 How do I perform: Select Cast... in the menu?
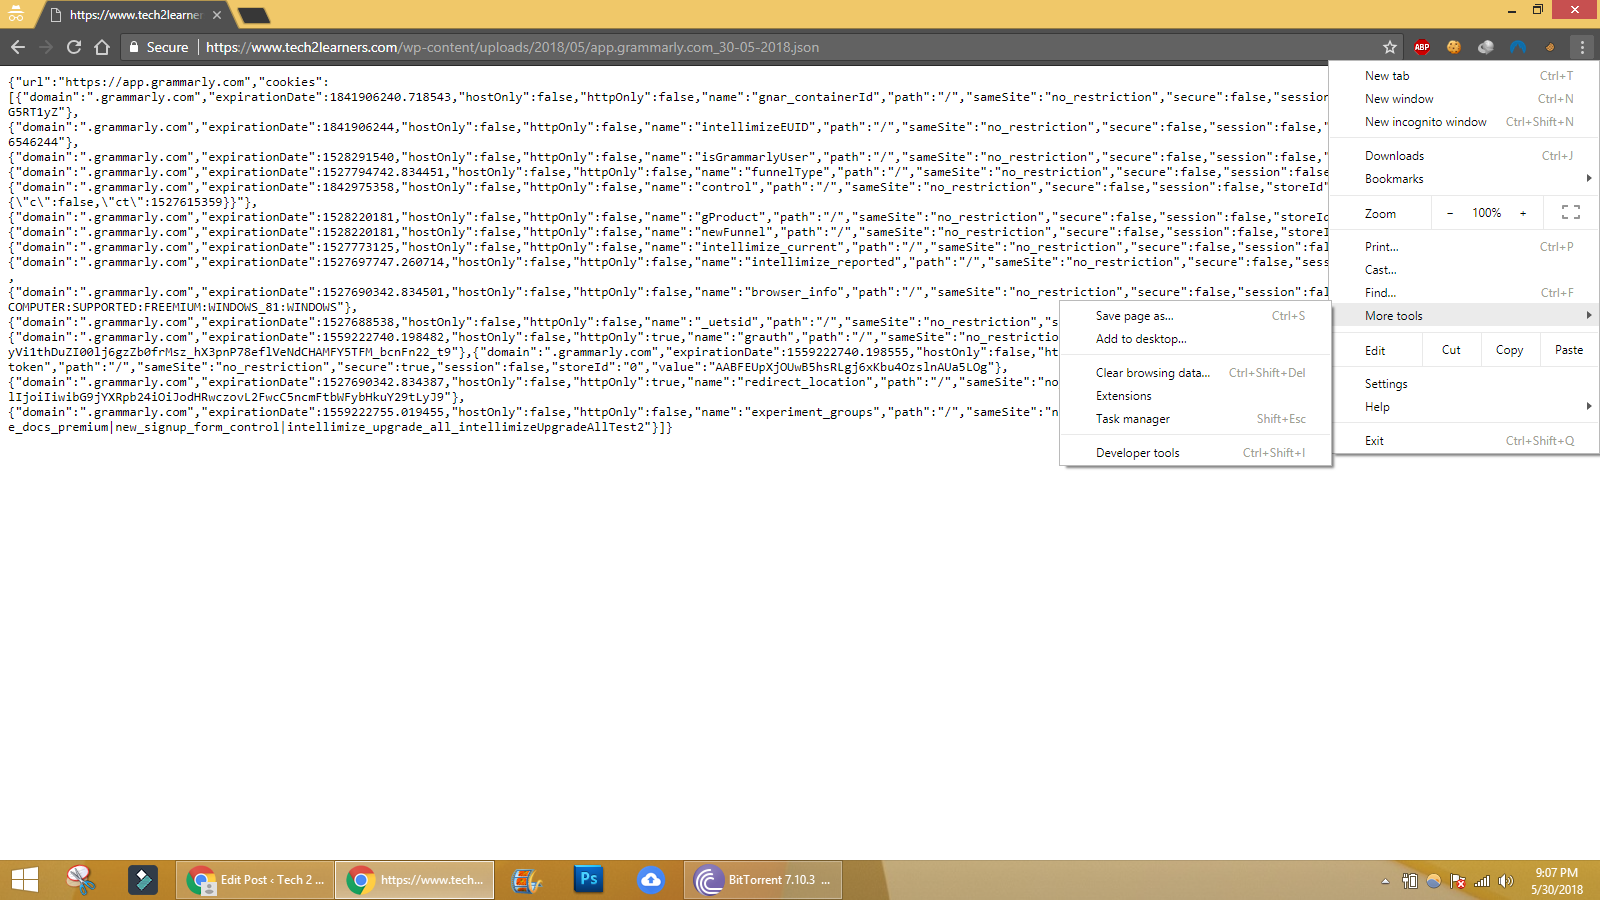[1465, 270]
